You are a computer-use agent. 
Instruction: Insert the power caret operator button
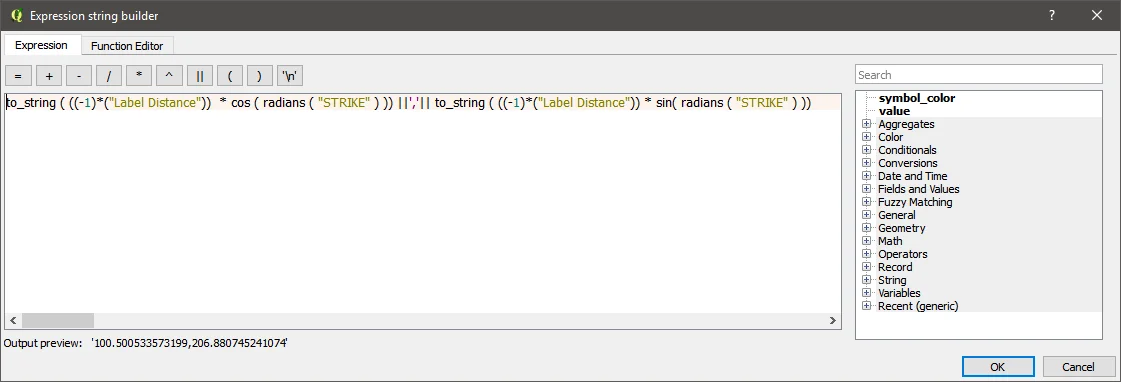click(169, 75)
